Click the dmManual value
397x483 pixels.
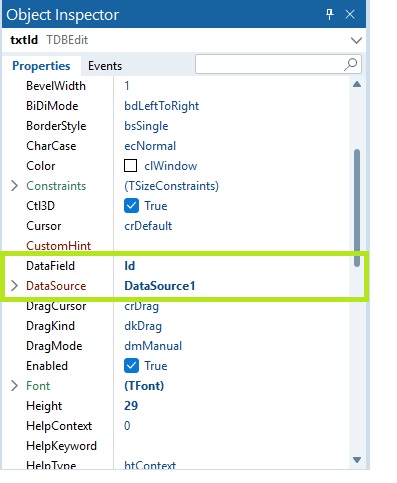tap(153, 346)
